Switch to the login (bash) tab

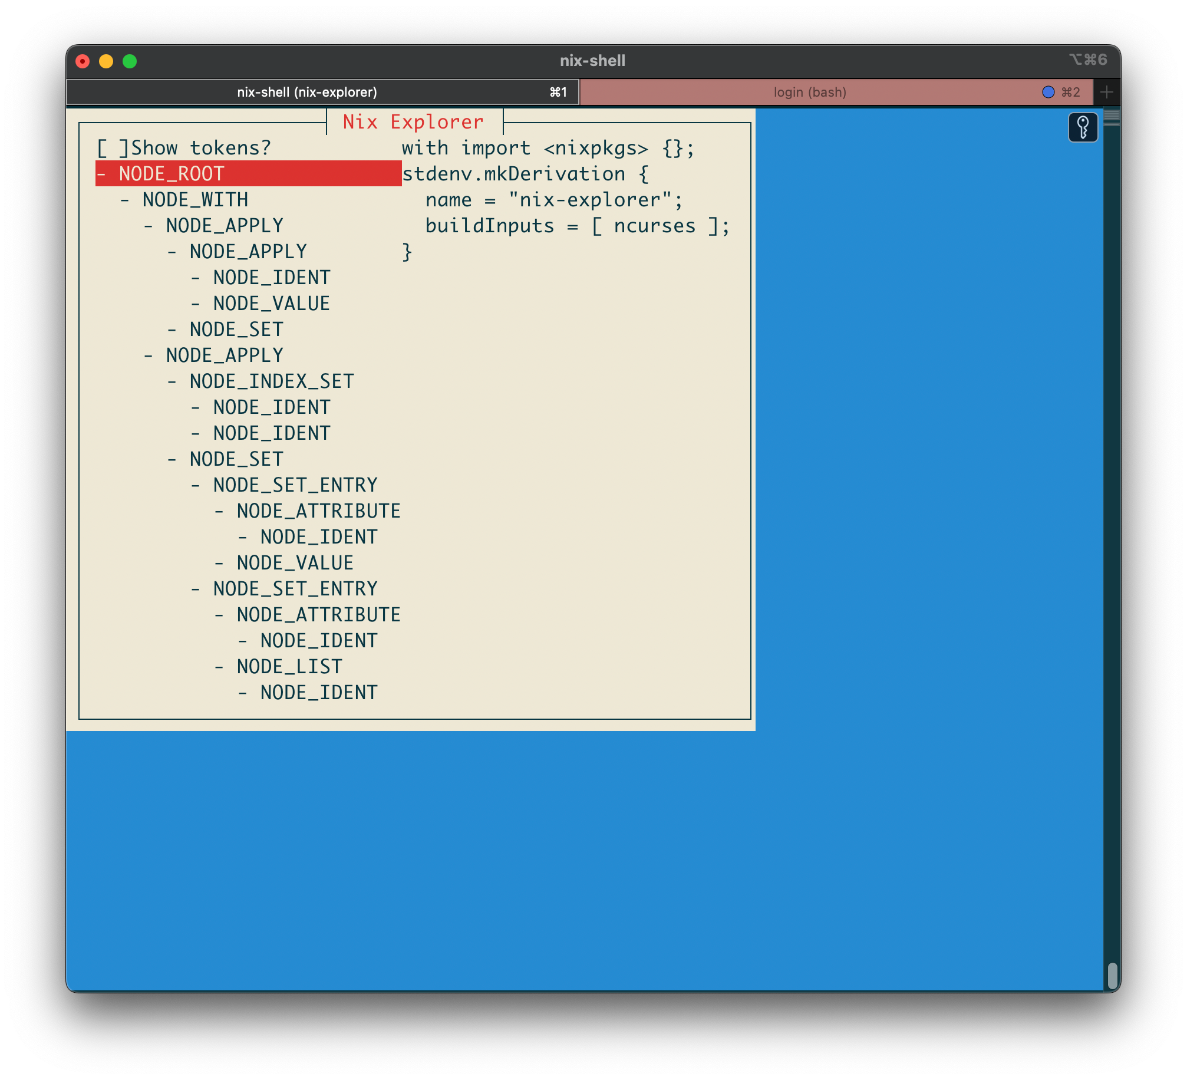[809, 92]
